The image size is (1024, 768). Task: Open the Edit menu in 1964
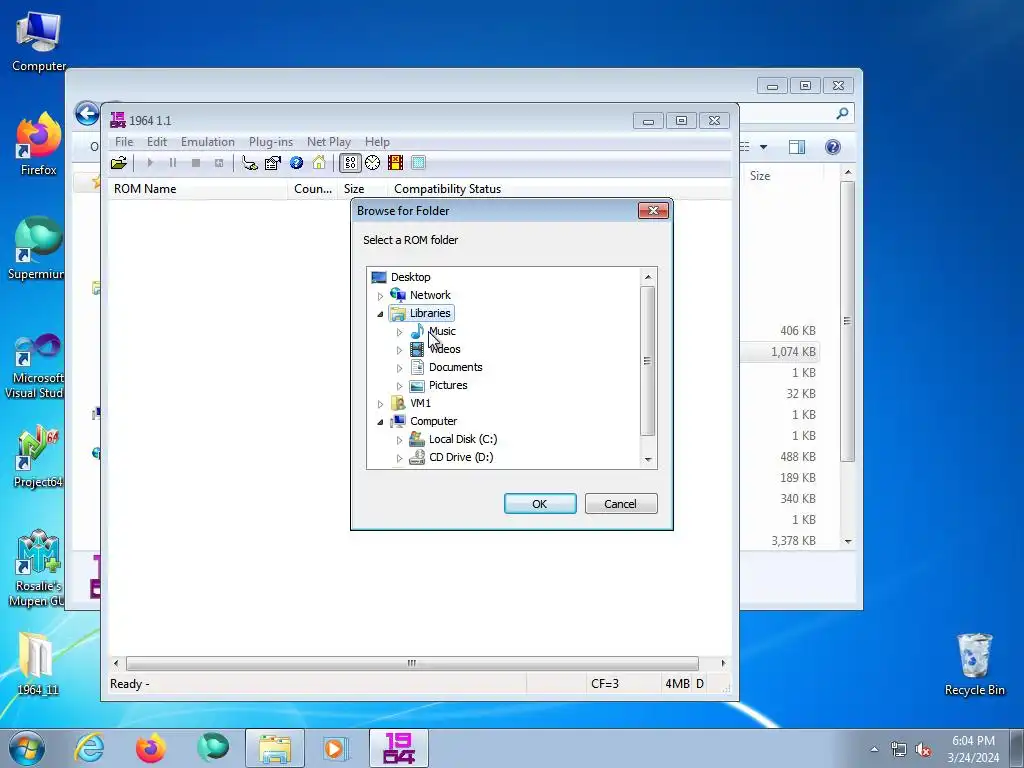point(157,142)
